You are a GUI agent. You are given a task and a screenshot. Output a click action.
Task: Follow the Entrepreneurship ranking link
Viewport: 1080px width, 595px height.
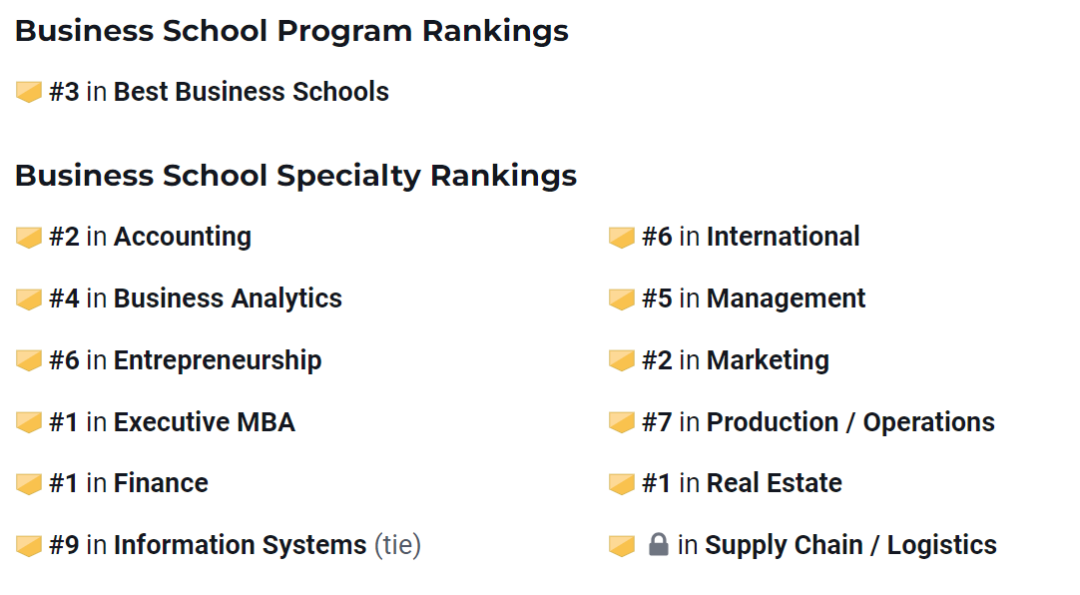click(218, 361)
